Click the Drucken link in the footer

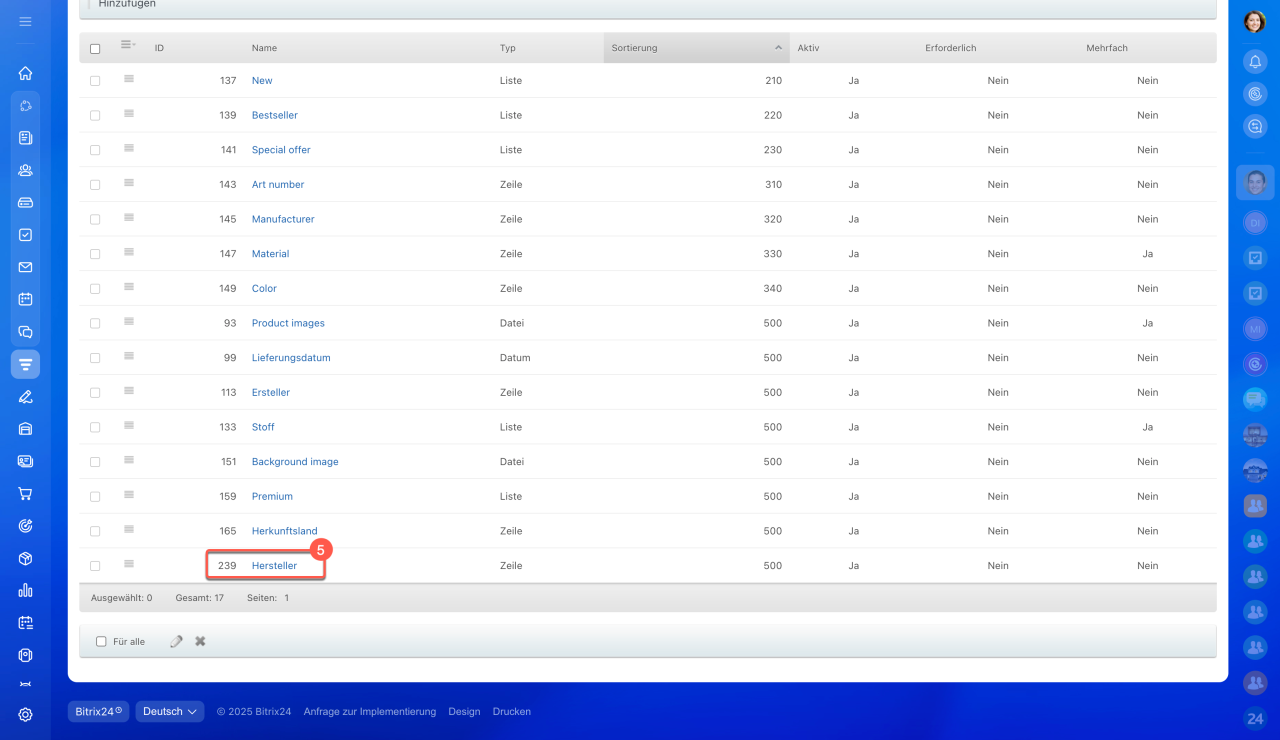coord(512,712)
